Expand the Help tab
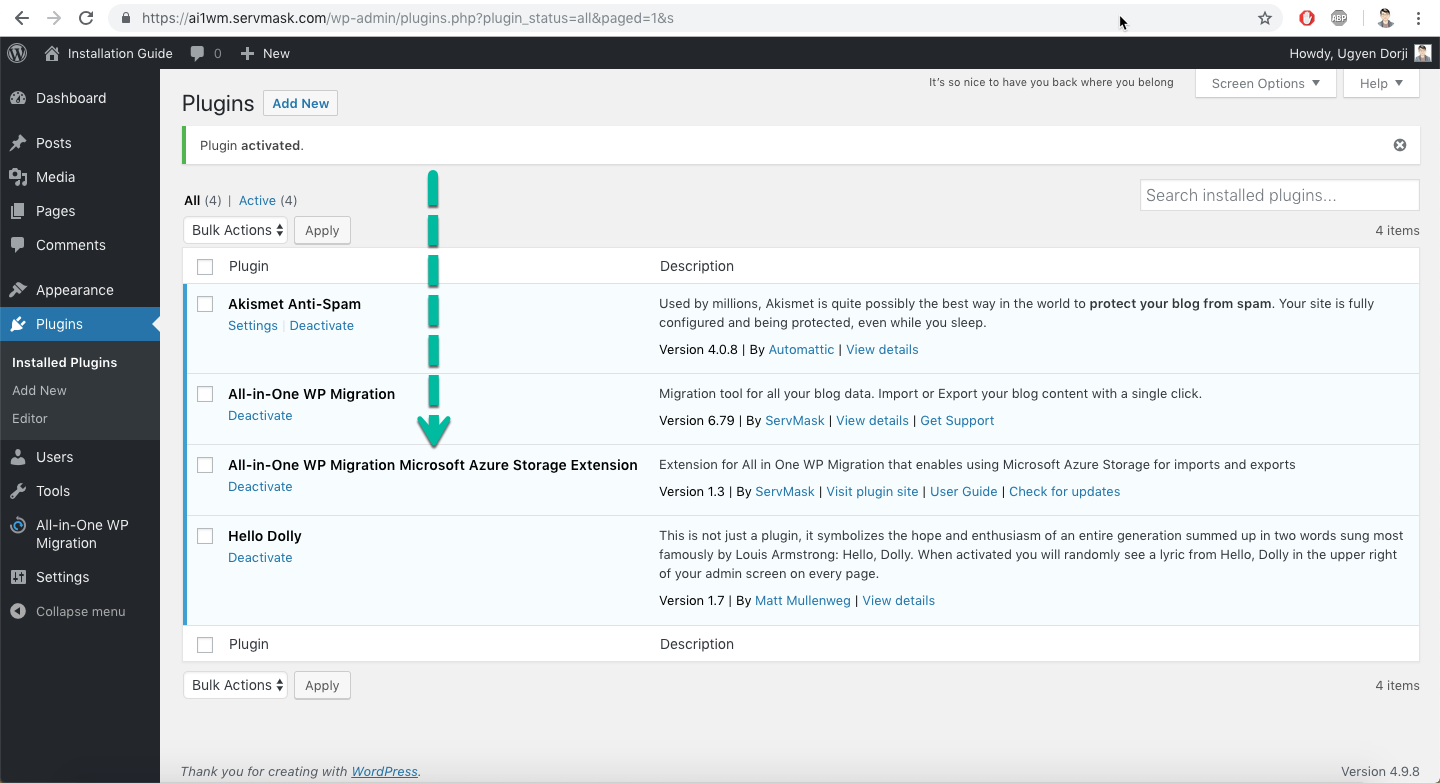The width and height of the screenshot is (1440, 783). (x=1381, y=83)
